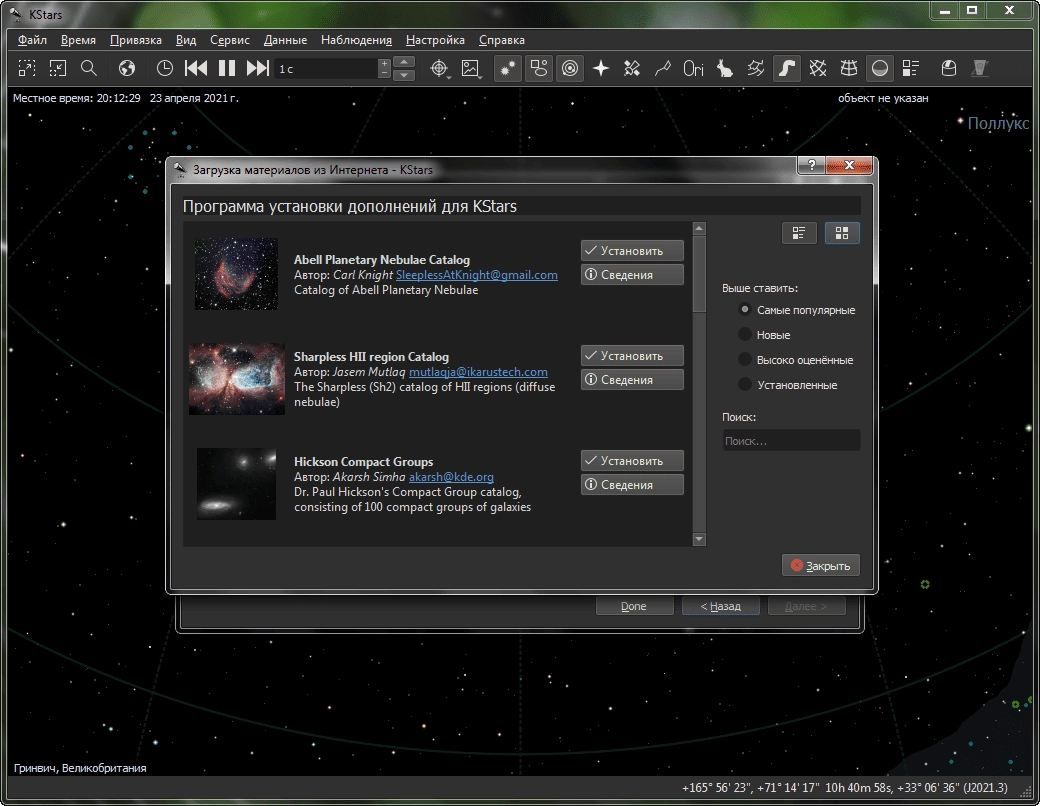
Task: Open the Привязка menu
Action: pos(135,40)
